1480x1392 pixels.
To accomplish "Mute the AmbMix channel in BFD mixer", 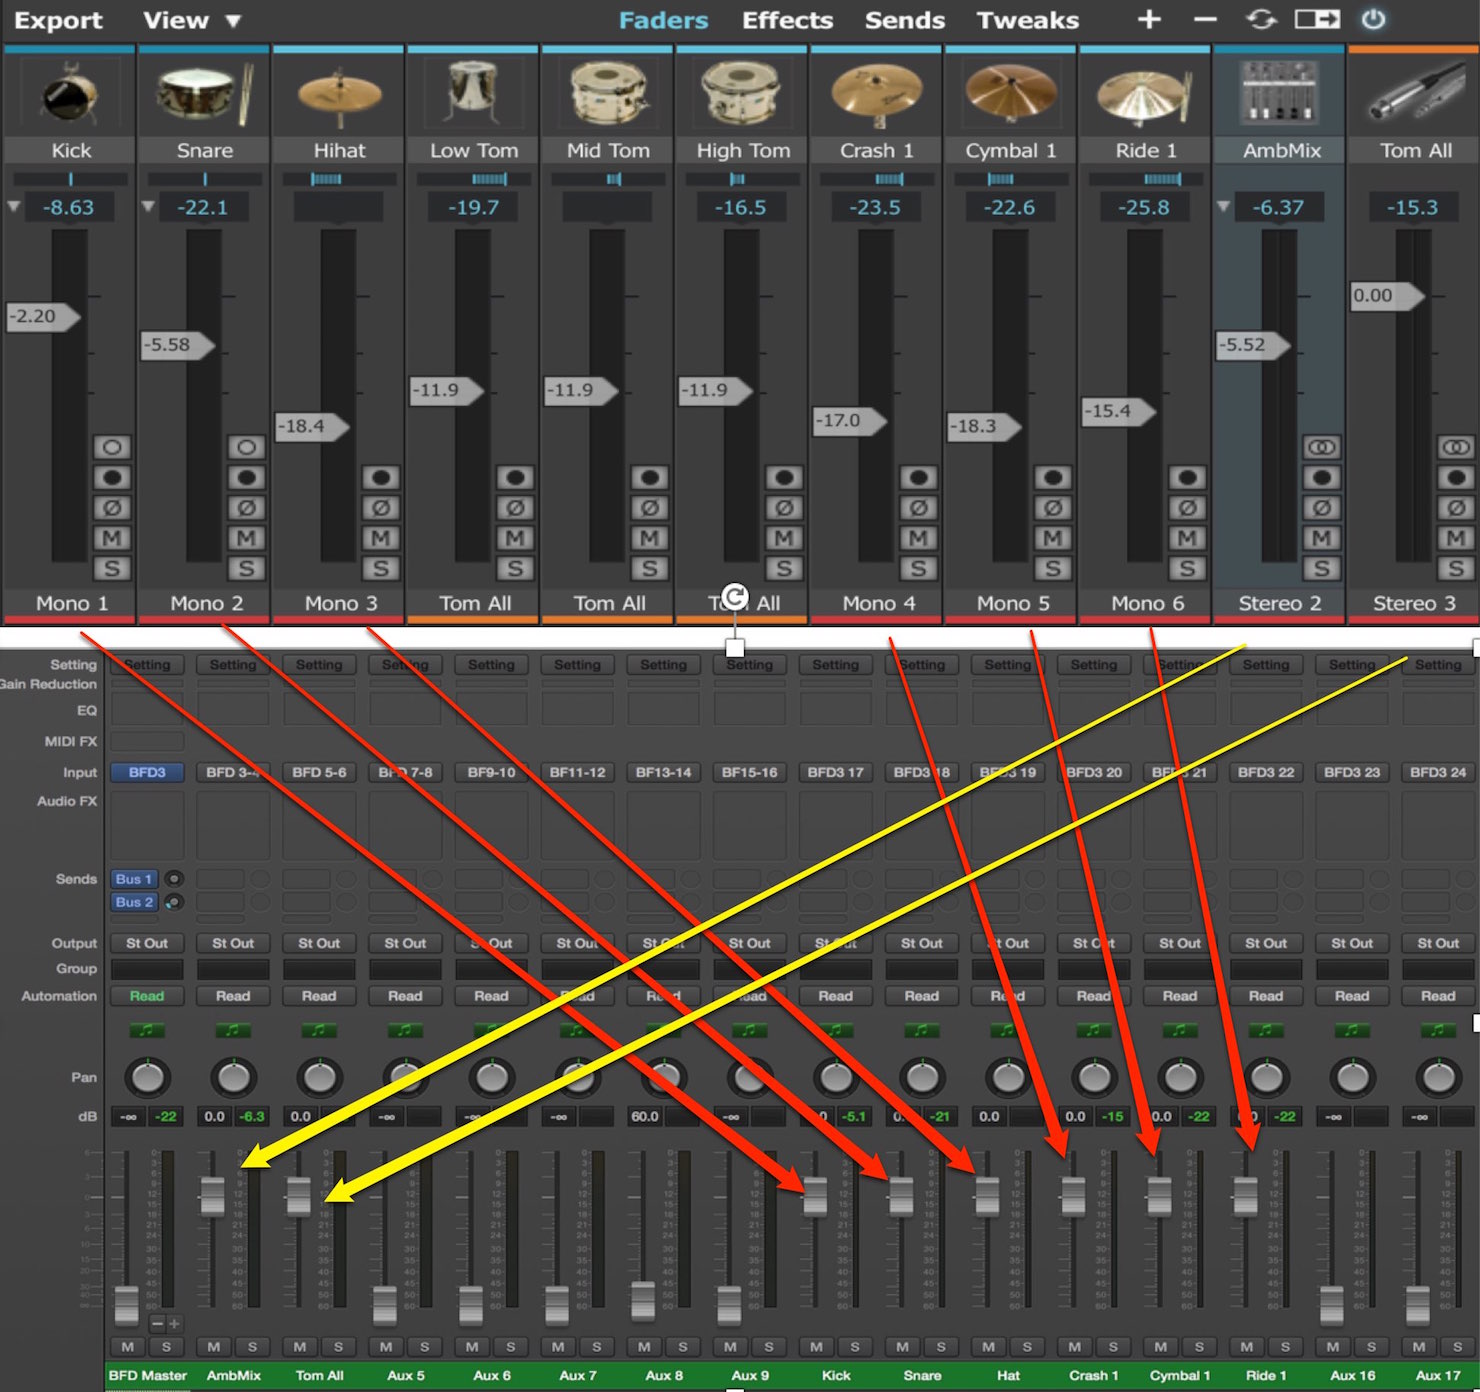I will (1321, 538).
